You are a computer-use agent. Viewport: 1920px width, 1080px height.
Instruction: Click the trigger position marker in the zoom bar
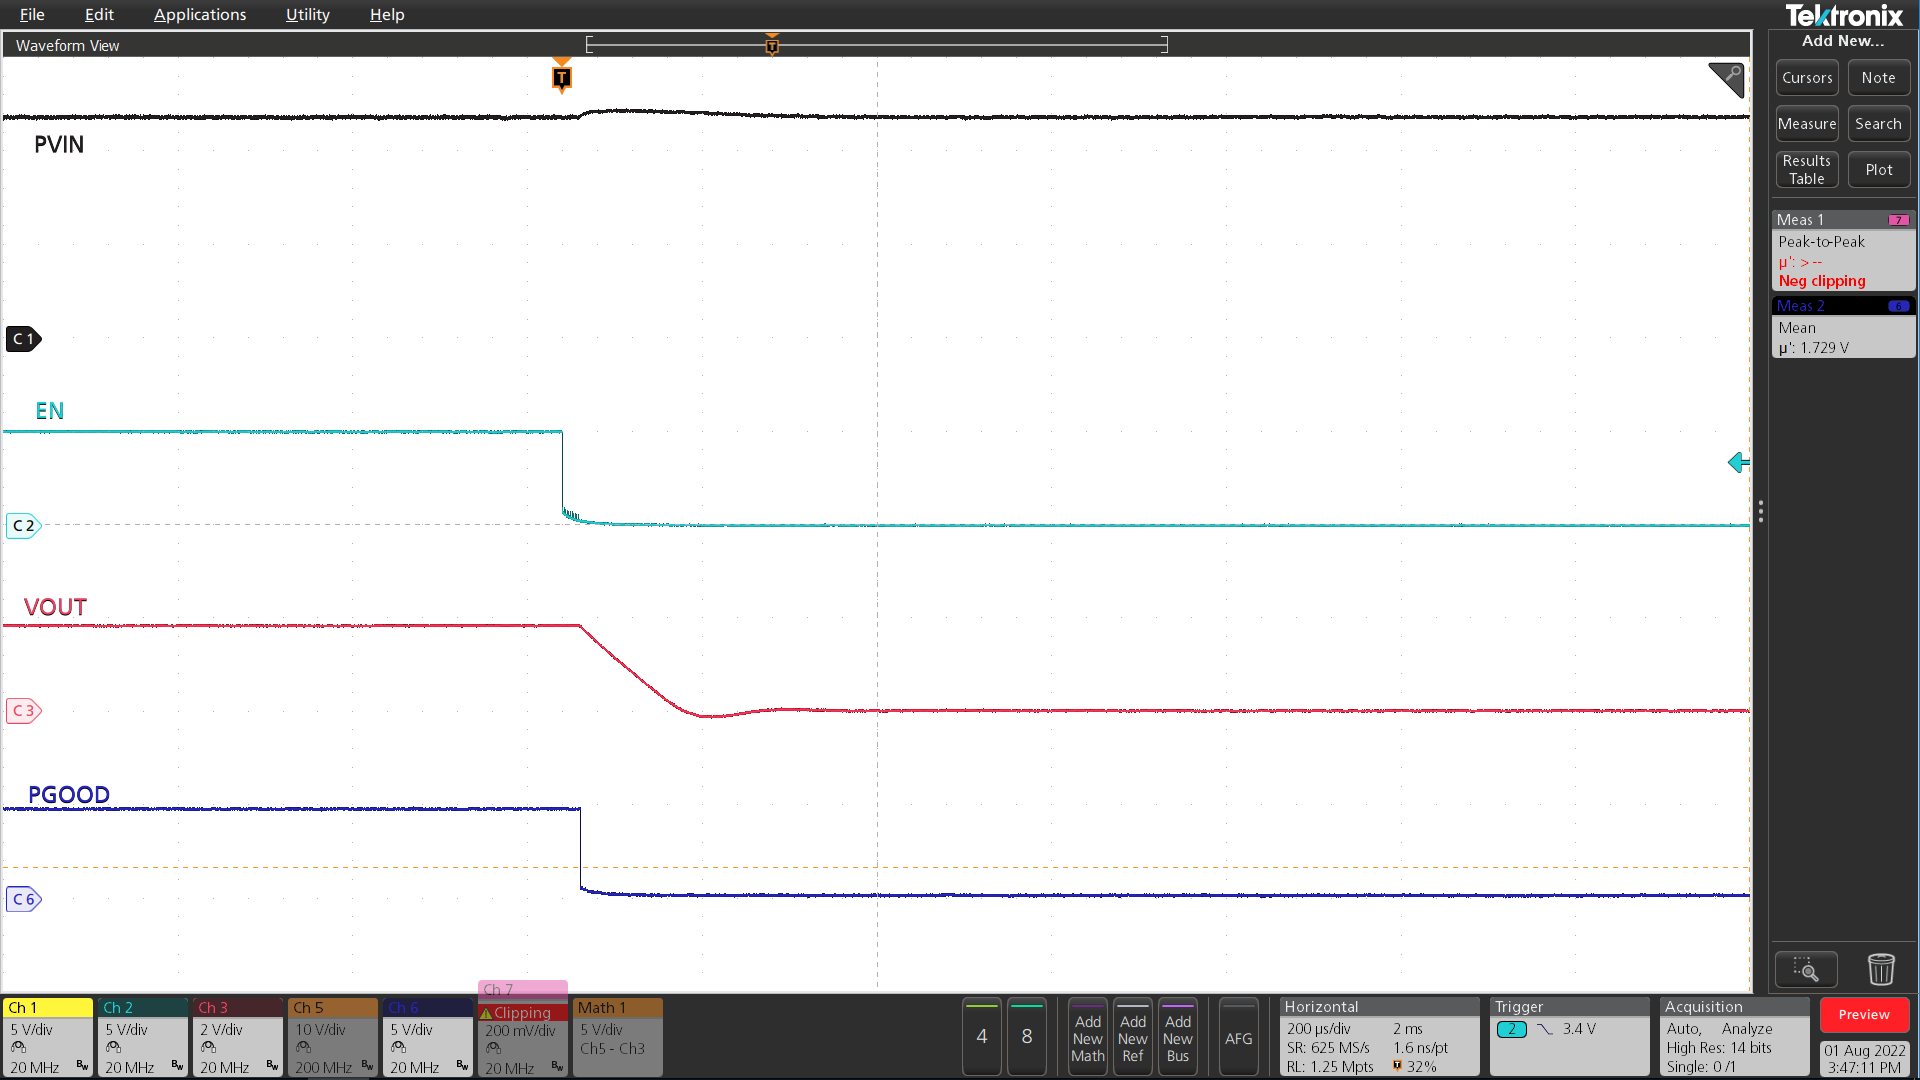click(x=771, y=45)
